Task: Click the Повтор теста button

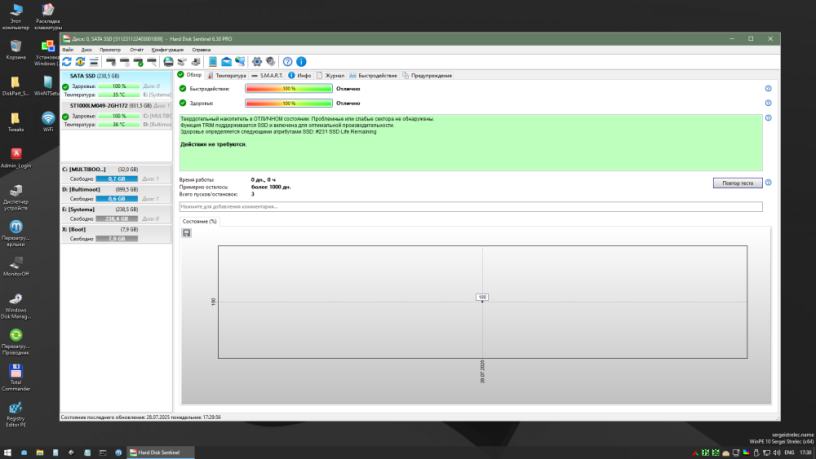Action: pos(737,183)
